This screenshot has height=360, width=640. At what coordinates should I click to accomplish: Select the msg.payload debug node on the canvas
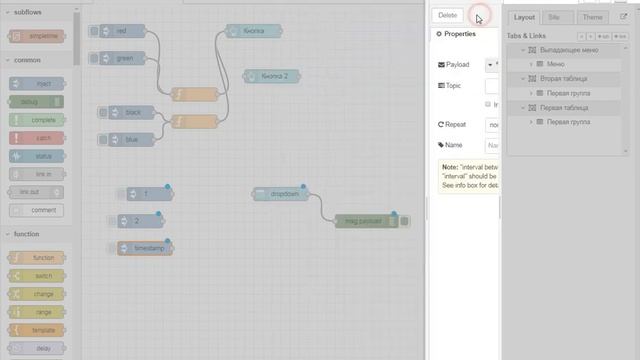(367, 221)
